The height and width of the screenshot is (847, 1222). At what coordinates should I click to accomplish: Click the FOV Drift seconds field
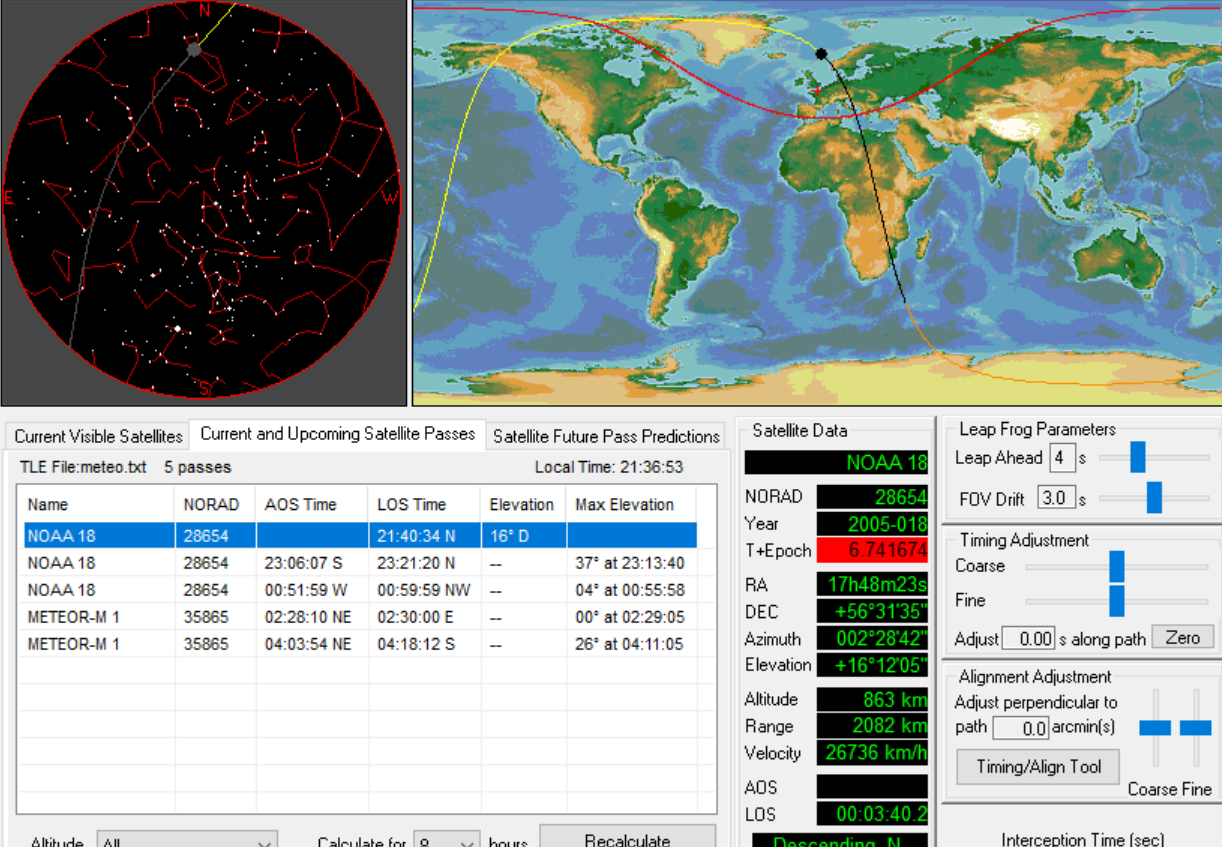click(1054, 497)
